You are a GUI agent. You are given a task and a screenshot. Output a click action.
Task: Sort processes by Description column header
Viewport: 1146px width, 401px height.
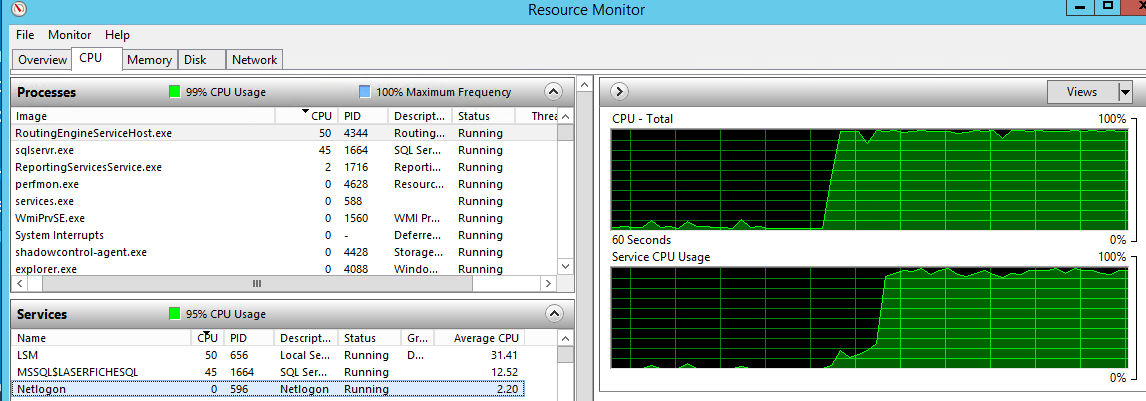tap(420, 116)
